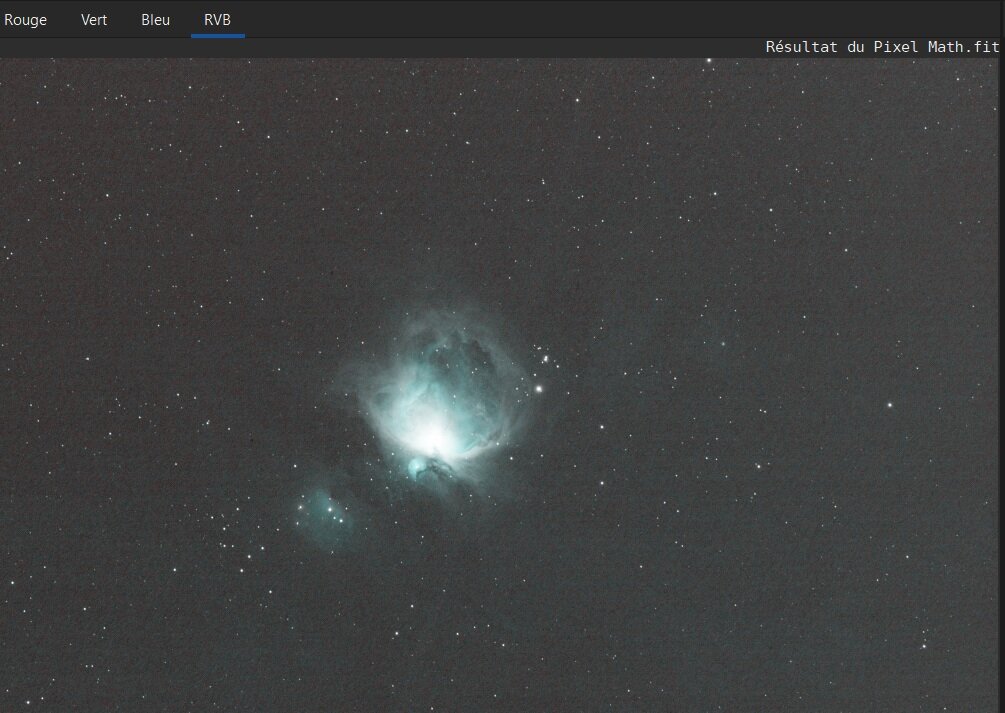Select the Bleu channel tab
1005x713 pixels.
(156, 20)
